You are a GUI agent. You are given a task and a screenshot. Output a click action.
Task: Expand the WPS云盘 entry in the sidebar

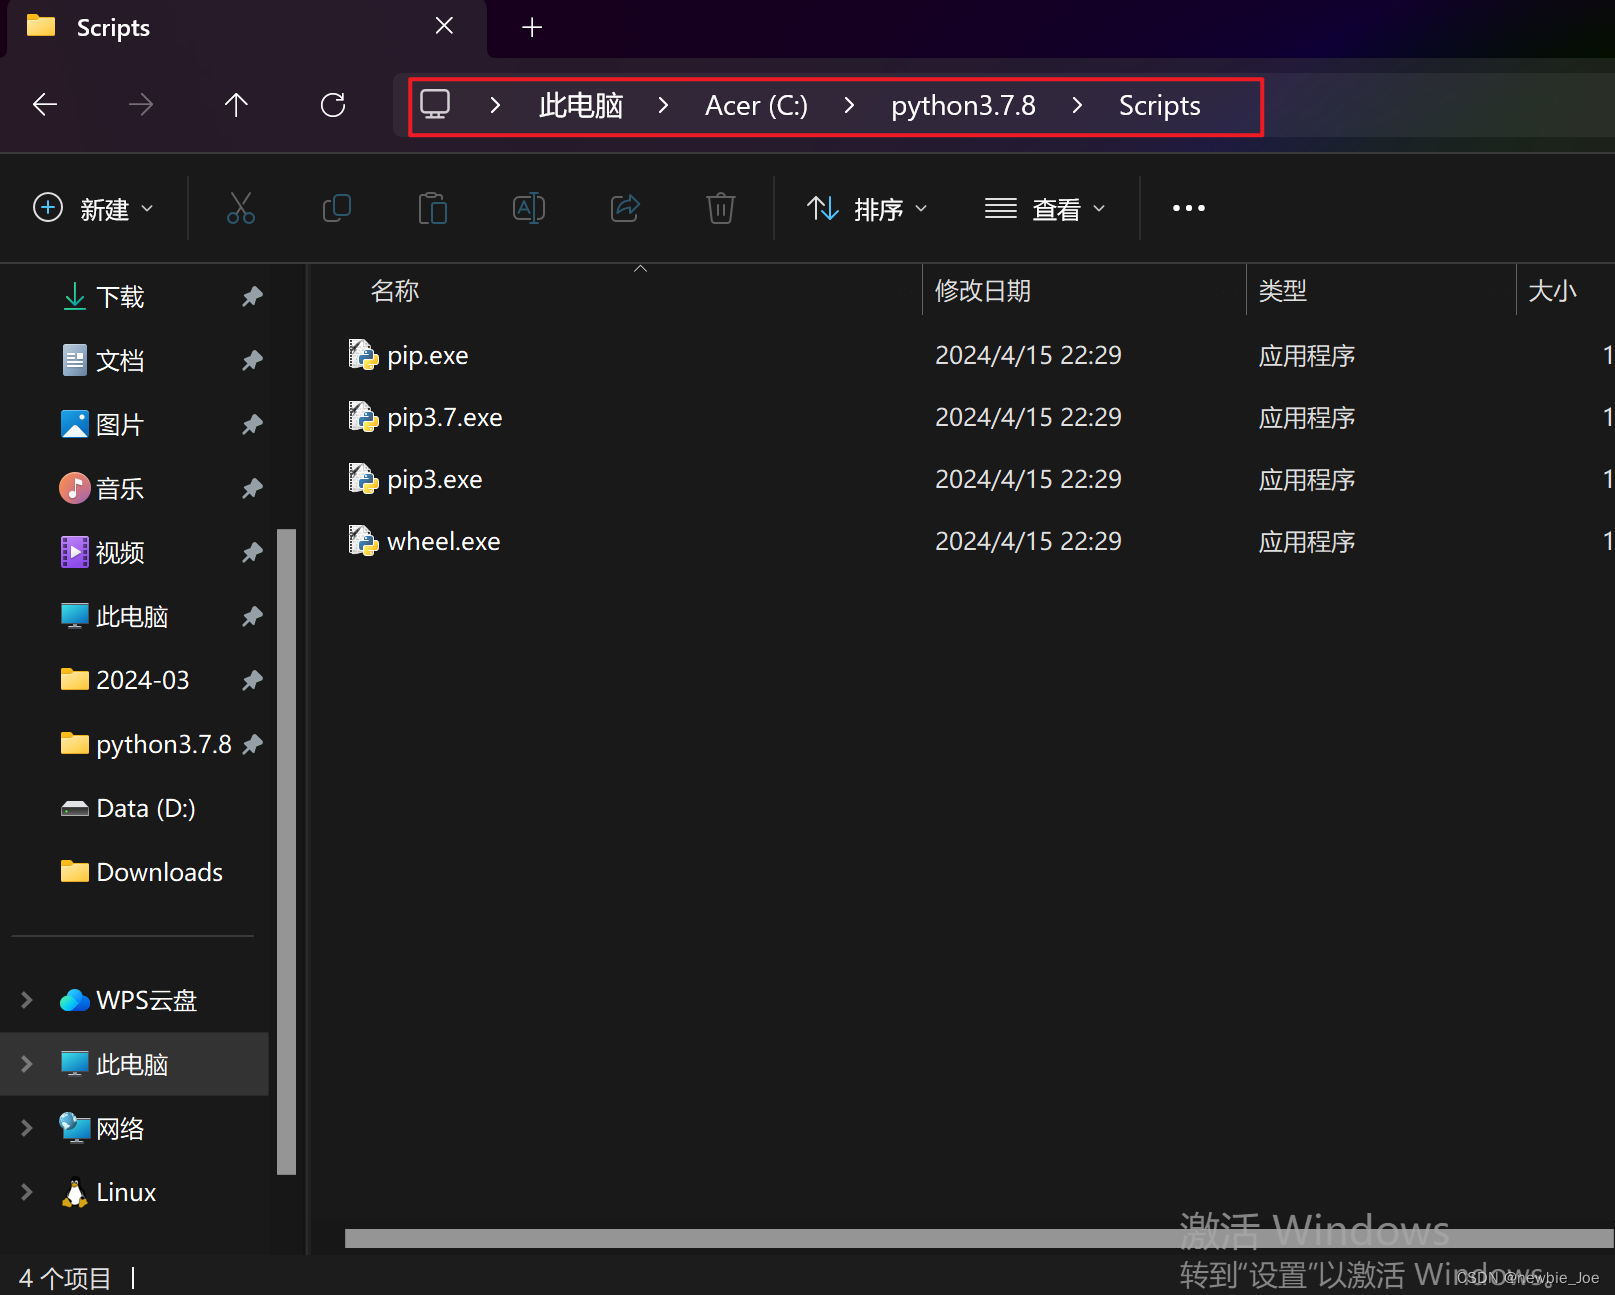pos(24,999)
